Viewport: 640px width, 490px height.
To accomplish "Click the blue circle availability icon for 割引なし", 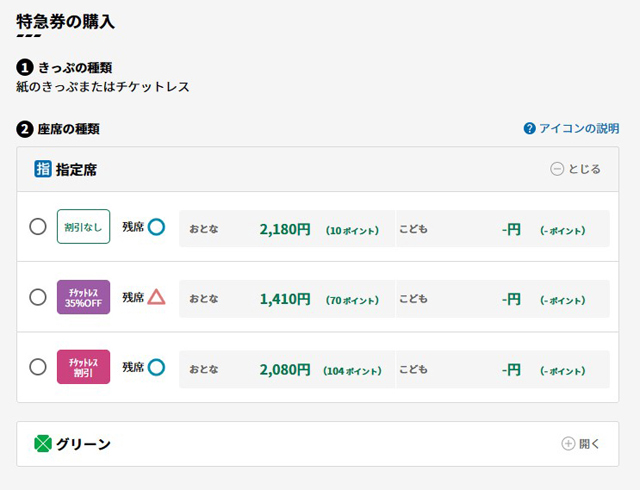I will 156,227.
